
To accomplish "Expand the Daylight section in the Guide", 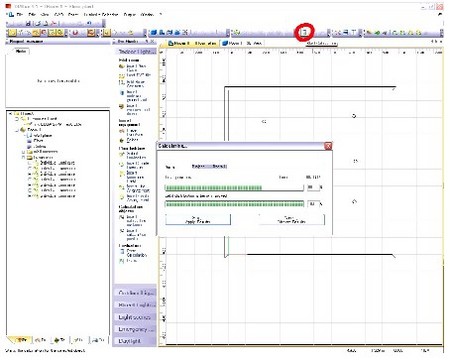I will click(136, 341).
